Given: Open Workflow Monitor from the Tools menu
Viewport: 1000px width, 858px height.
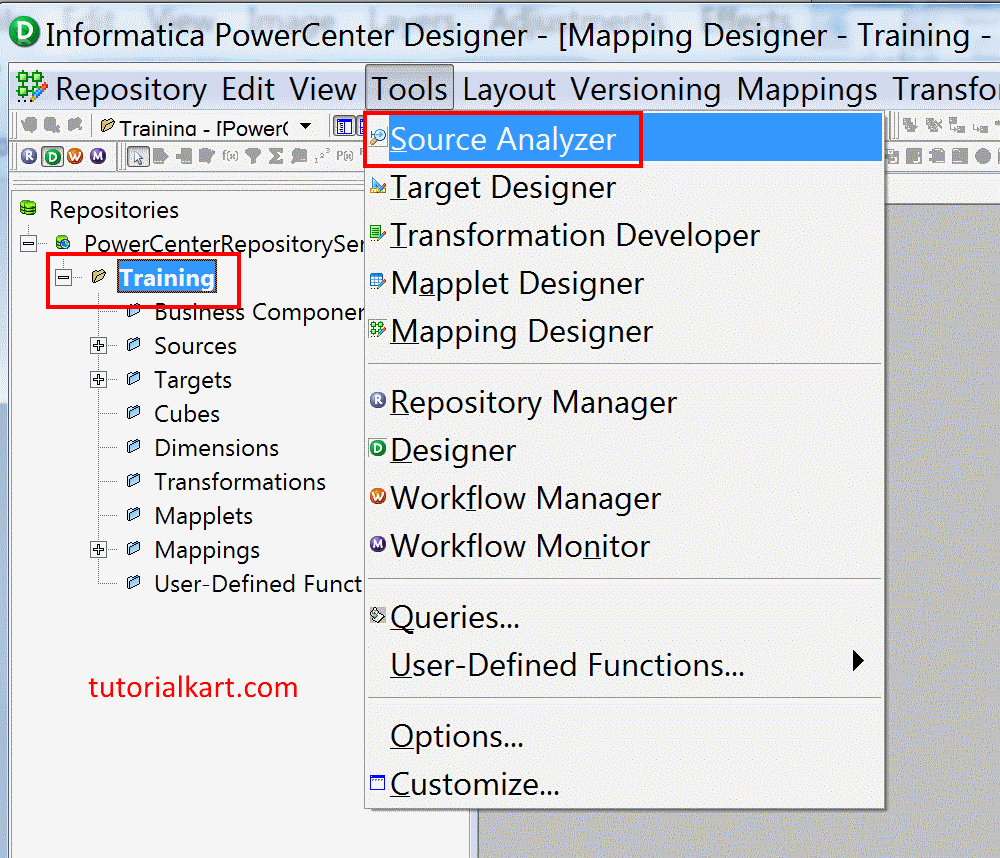Looking at the screenshot, I should (x=625, y=546).
